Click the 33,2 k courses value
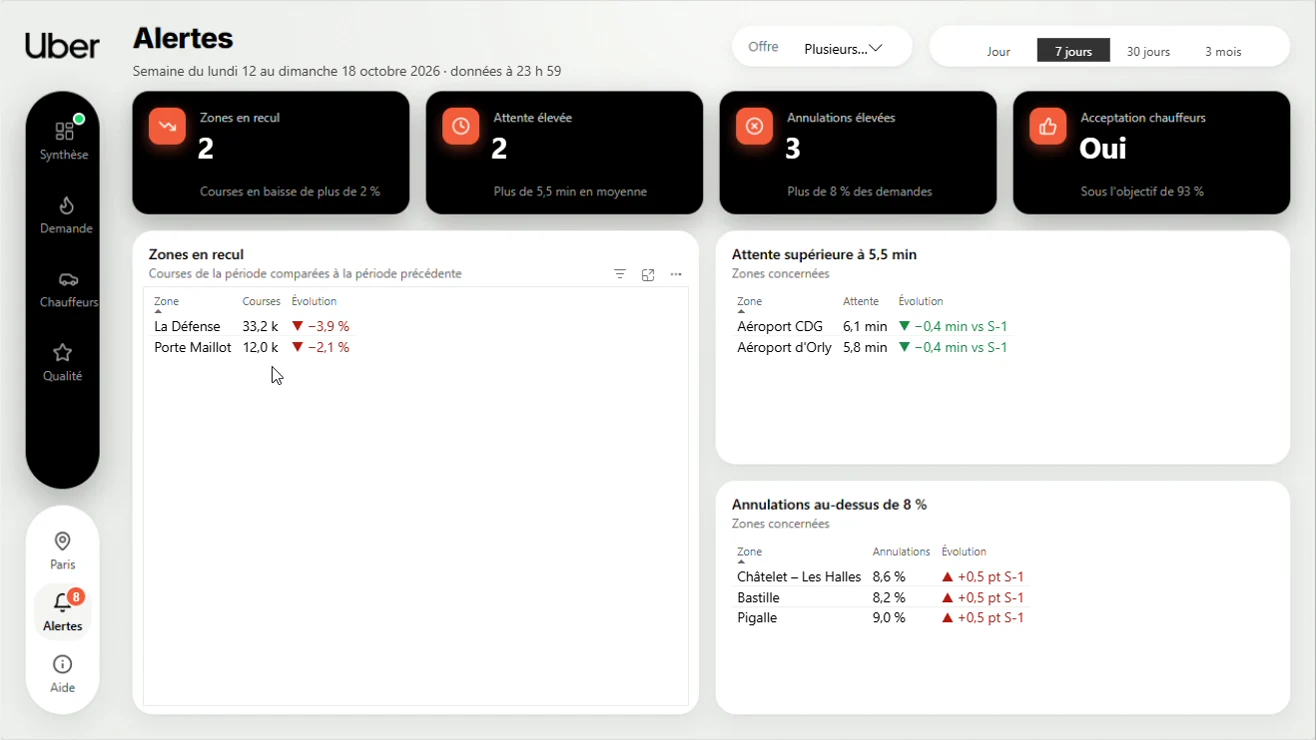This screenshot has height=740, width=1316. pos(260,326)
